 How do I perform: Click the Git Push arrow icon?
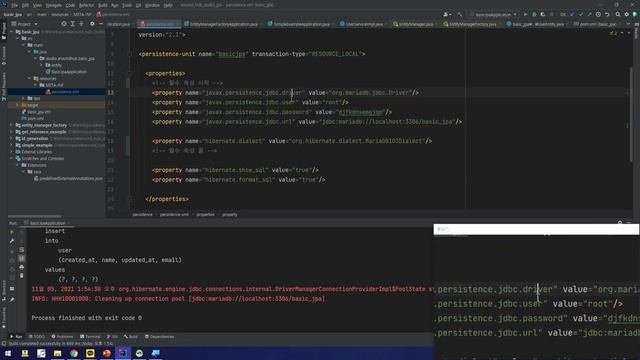pyautogui.click(x=589, y=14)
